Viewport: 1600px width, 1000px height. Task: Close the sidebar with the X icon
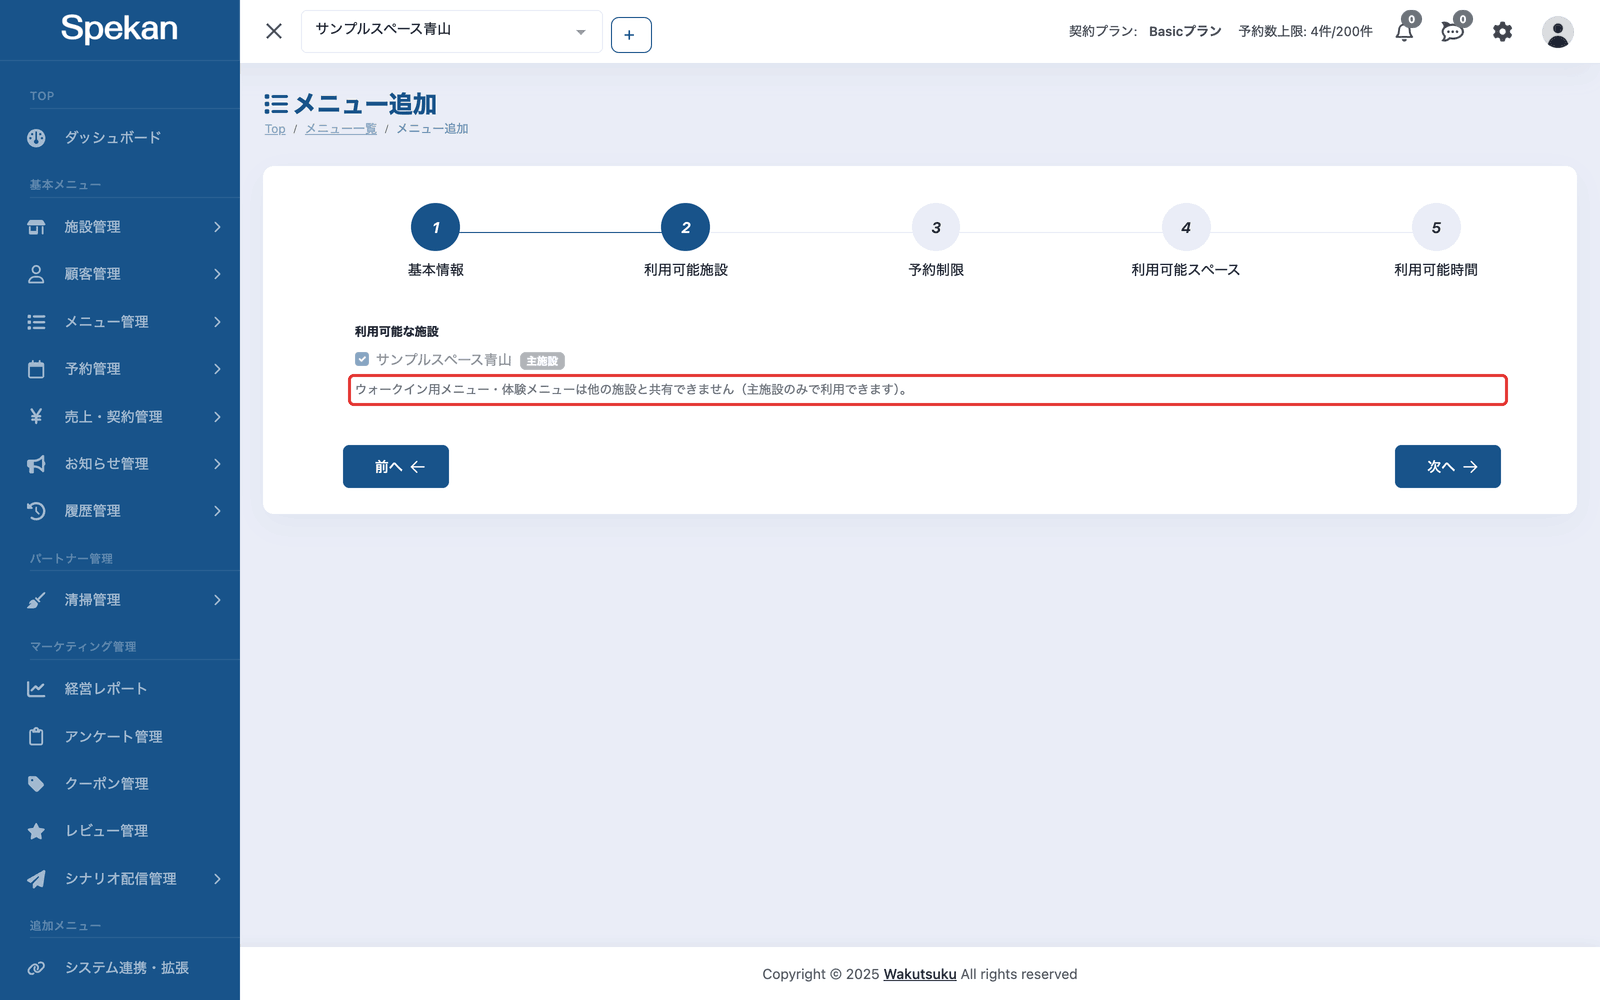[x=274, y=31]
